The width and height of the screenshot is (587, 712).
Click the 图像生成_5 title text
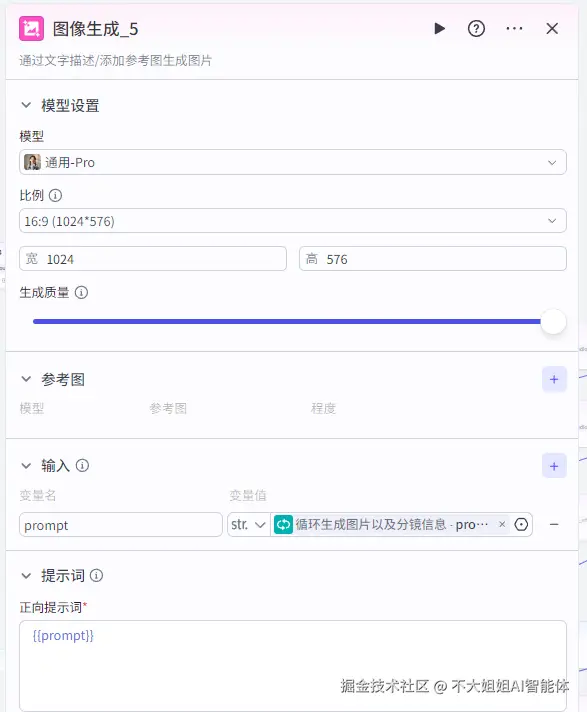[x=95, y=29]
